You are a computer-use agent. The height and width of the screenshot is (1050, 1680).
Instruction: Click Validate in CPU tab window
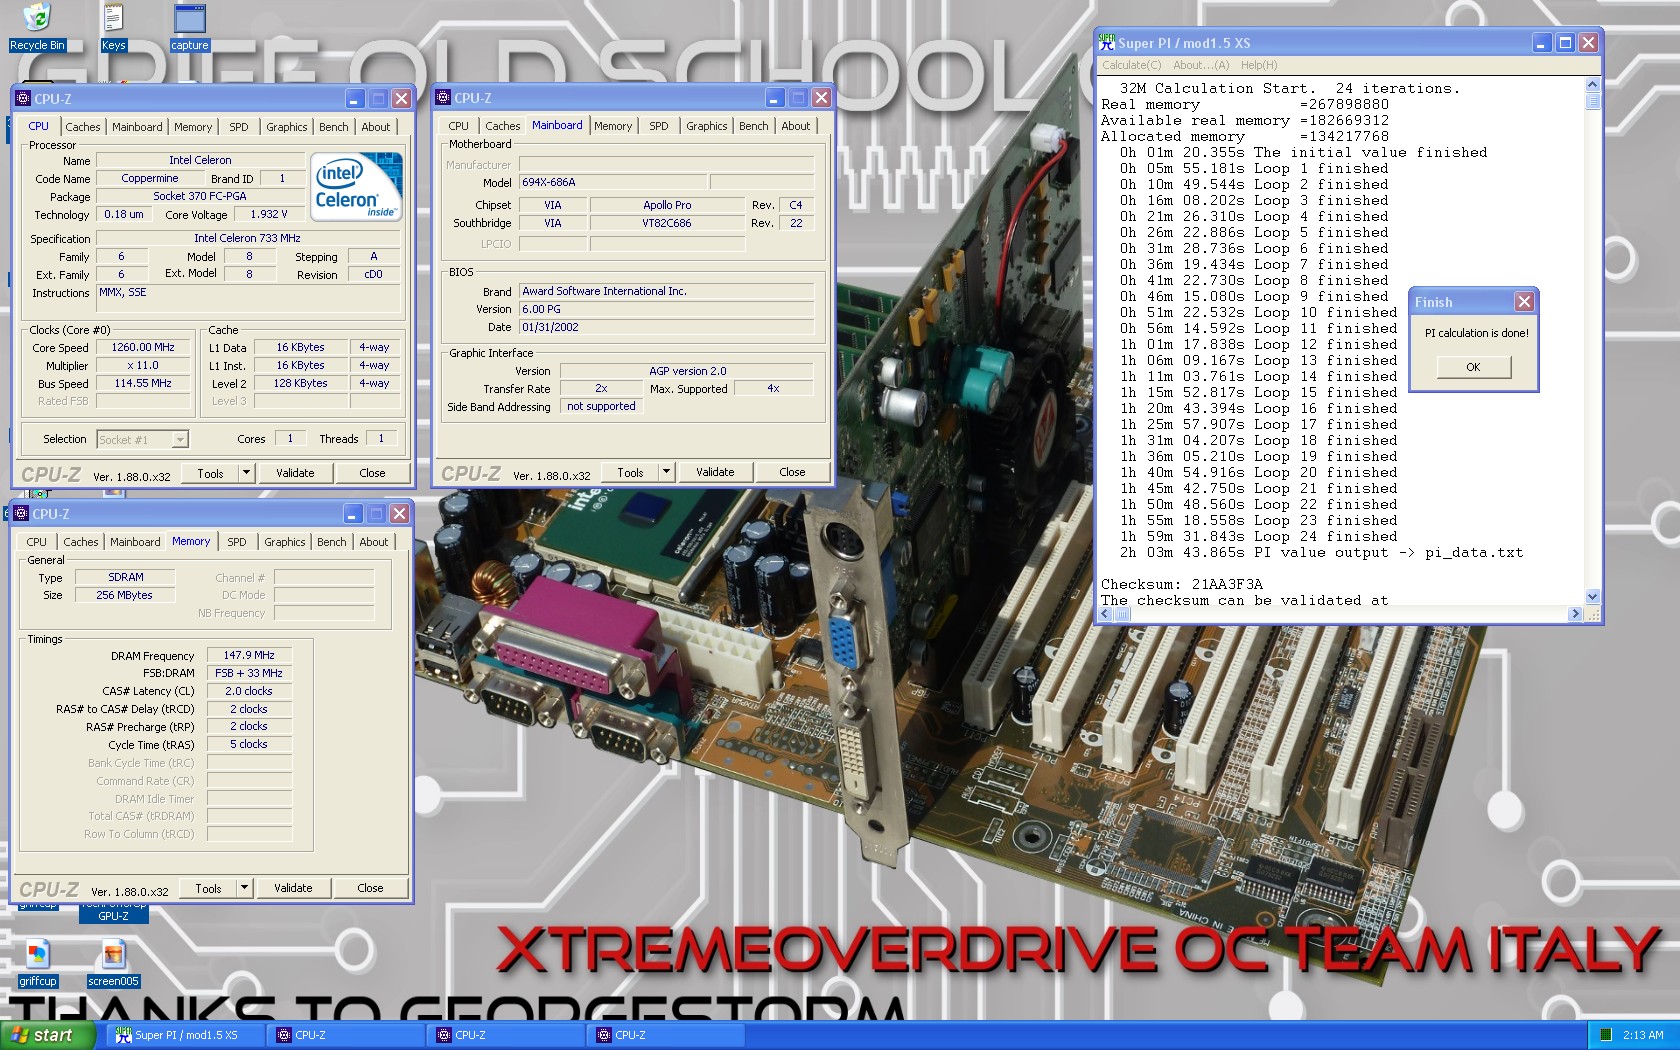295,473
